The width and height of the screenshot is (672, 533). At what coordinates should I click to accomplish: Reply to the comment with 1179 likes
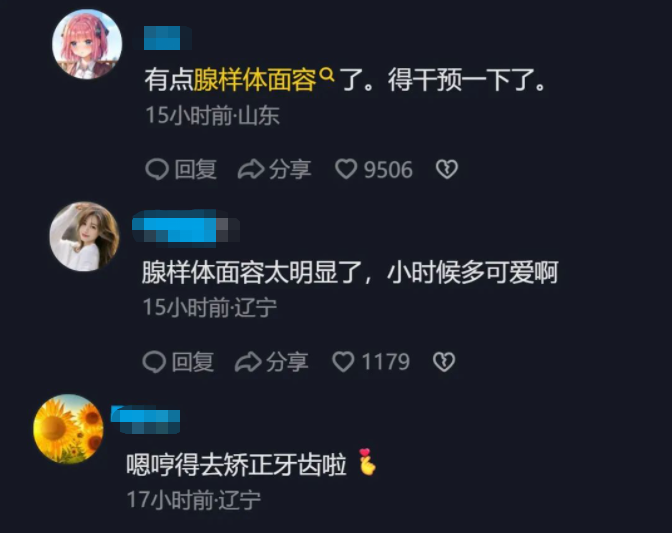[x=178, y=362]
